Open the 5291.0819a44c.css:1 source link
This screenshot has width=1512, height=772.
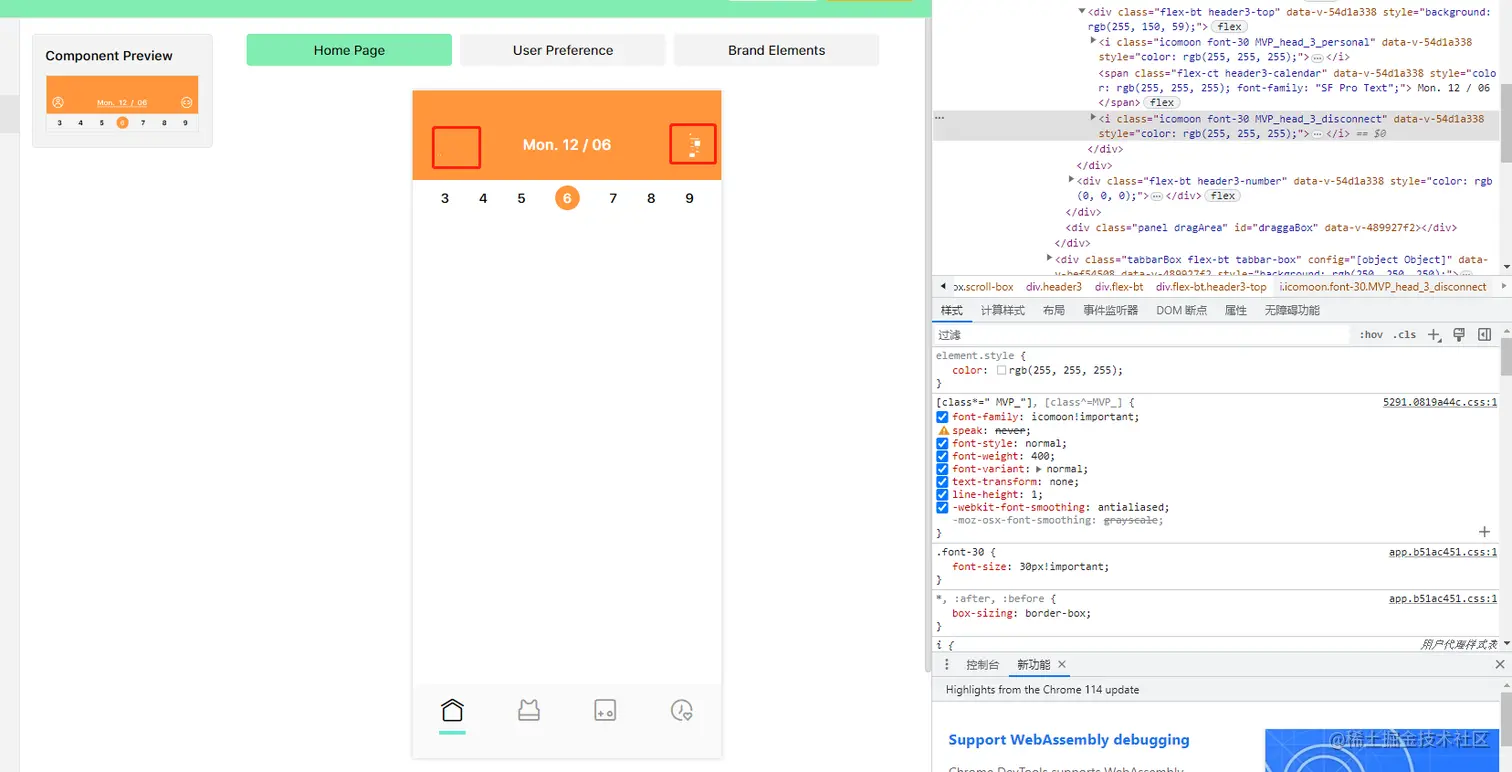1440,402
